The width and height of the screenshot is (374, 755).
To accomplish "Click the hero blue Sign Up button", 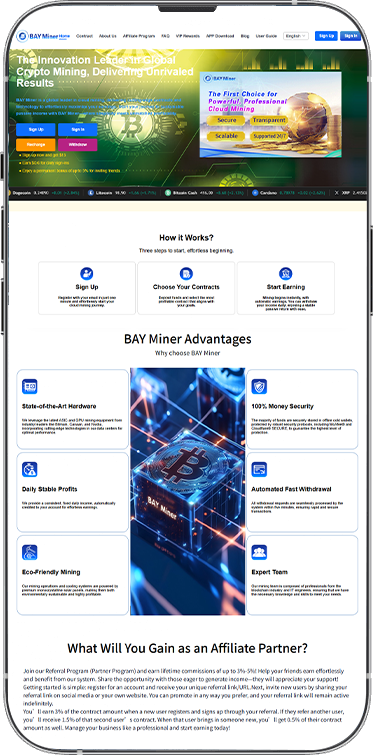I will pyautogui.click(x=36, y=130).
